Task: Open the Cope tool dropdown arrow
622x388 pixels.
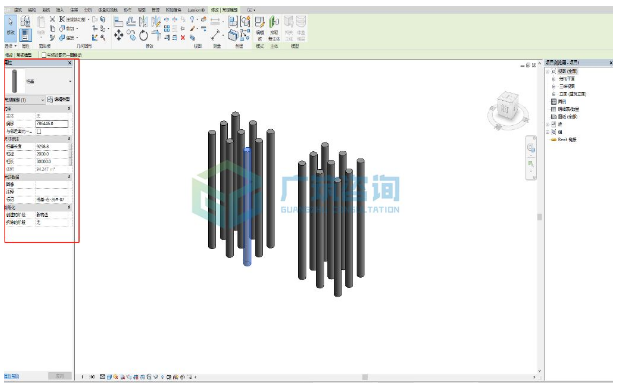Action: coord(87,19)
